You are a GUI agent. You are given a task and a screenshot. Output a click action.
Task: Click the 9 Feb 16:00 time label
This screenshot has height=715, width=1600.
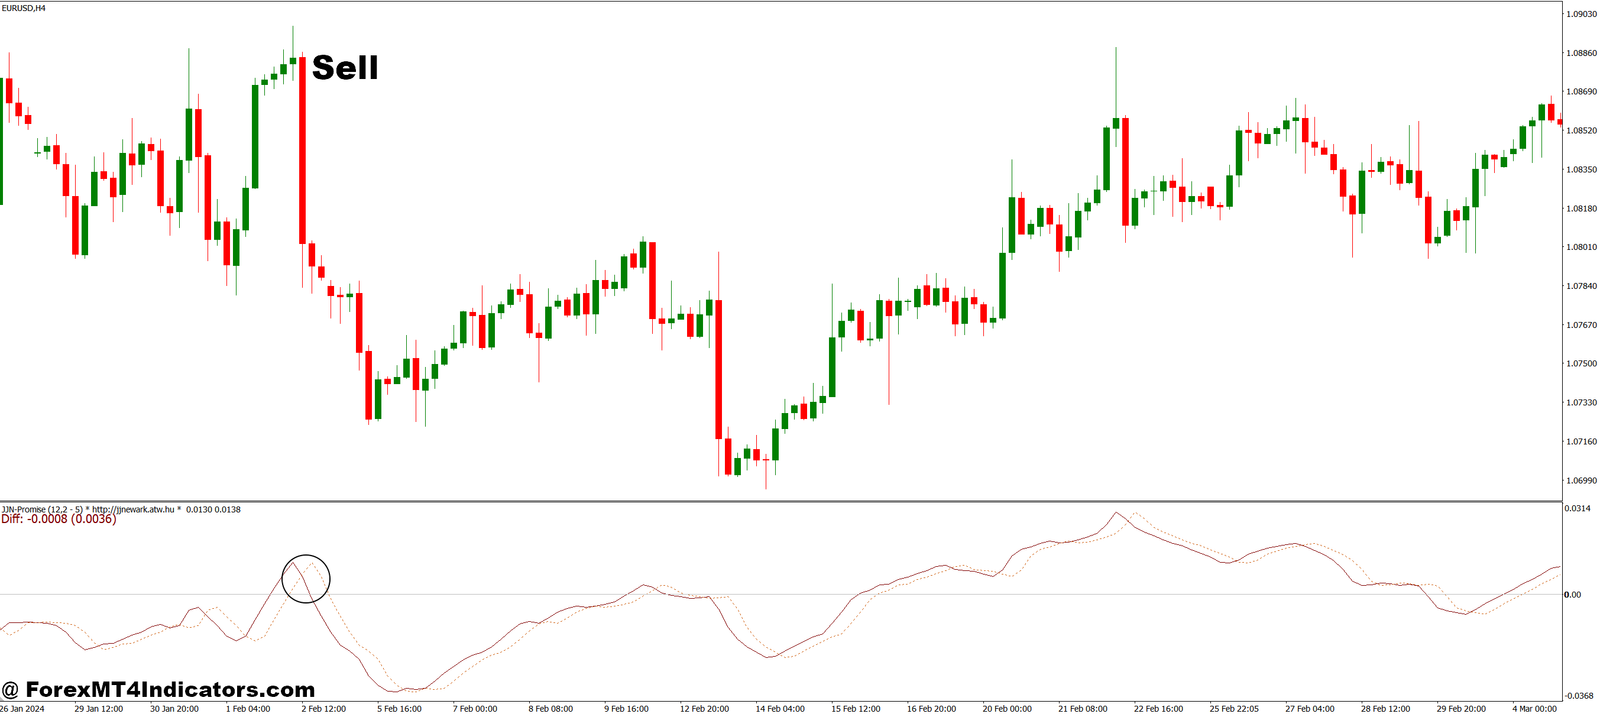627,709
